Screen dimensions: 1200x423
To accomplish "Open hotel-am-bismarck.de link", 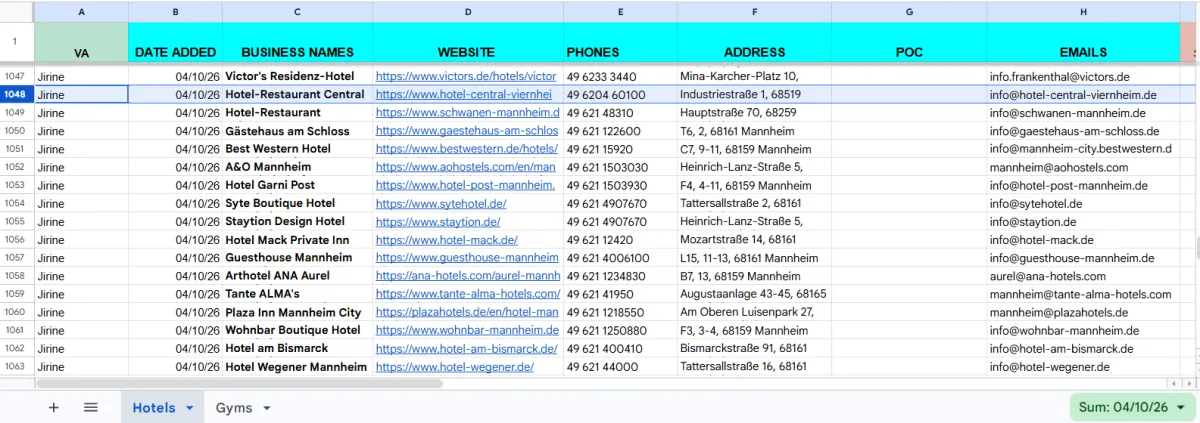I will (467, 349).
